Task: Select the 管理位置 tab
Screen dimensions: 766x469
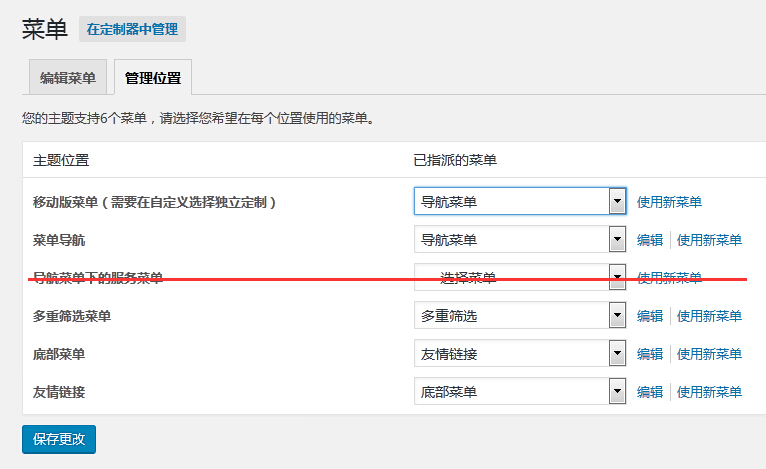Action: 153,78
